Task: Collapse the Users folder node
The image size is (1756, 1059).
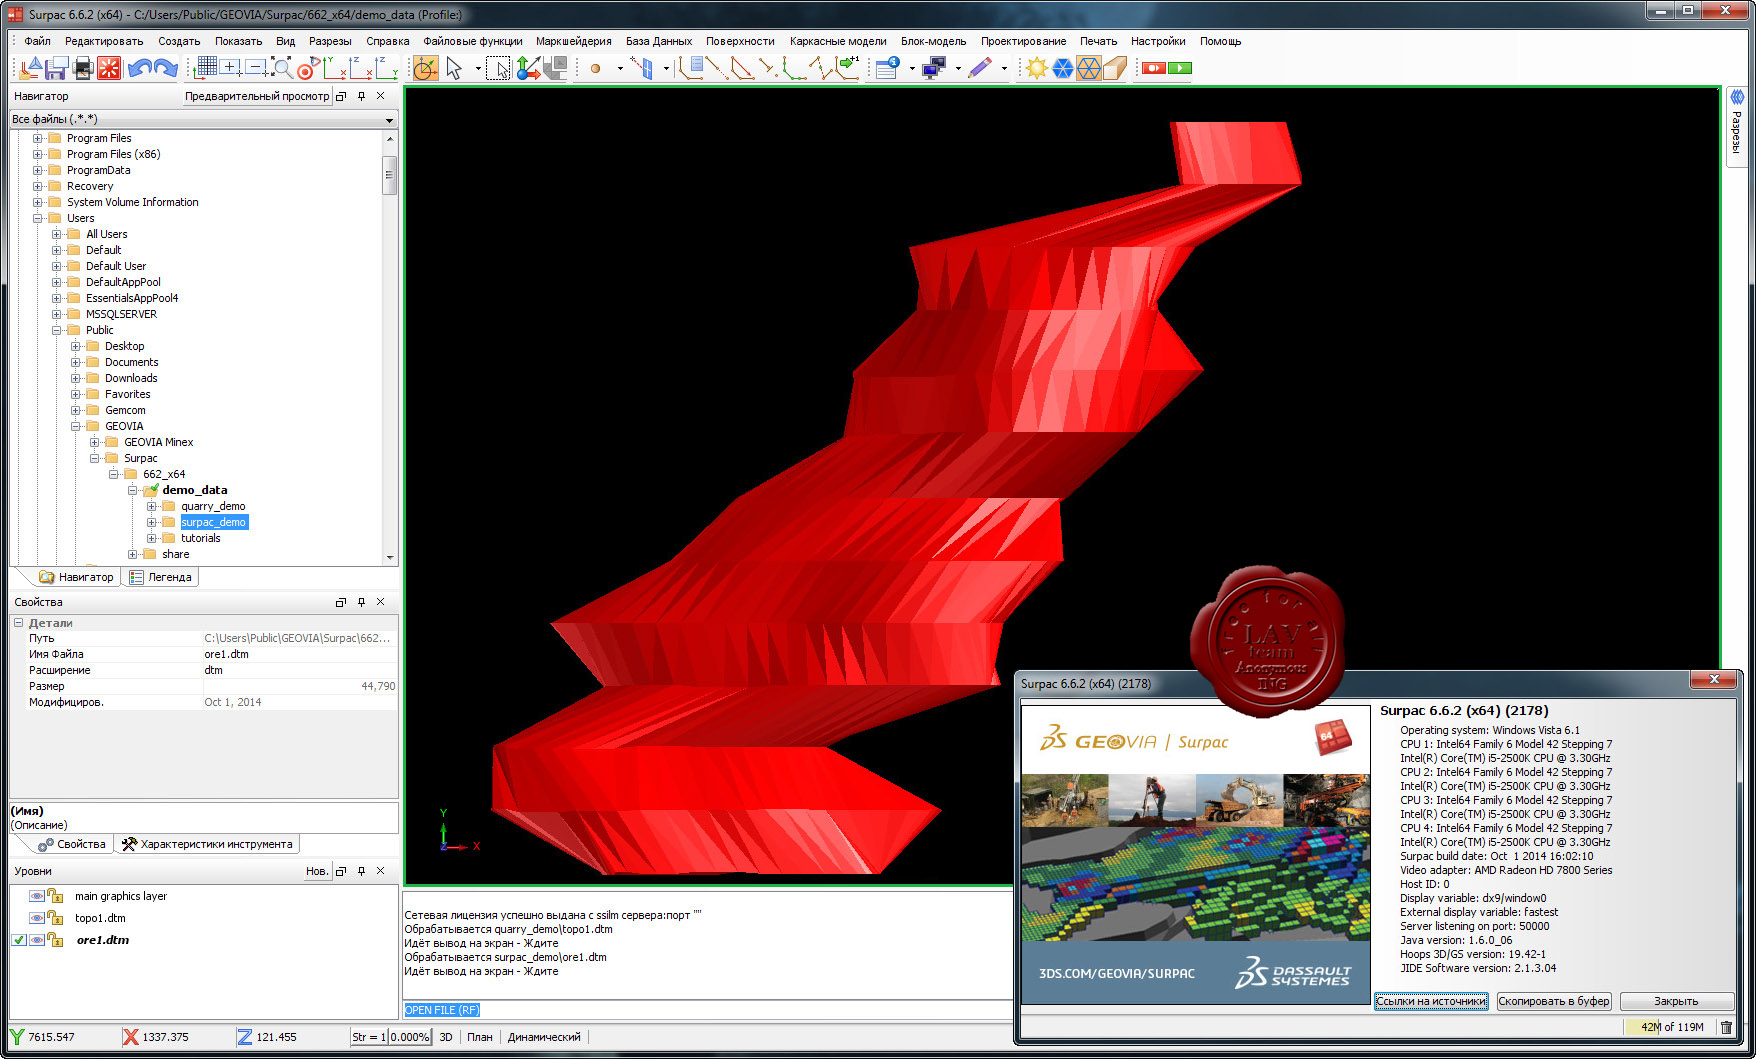Action: 38,218
